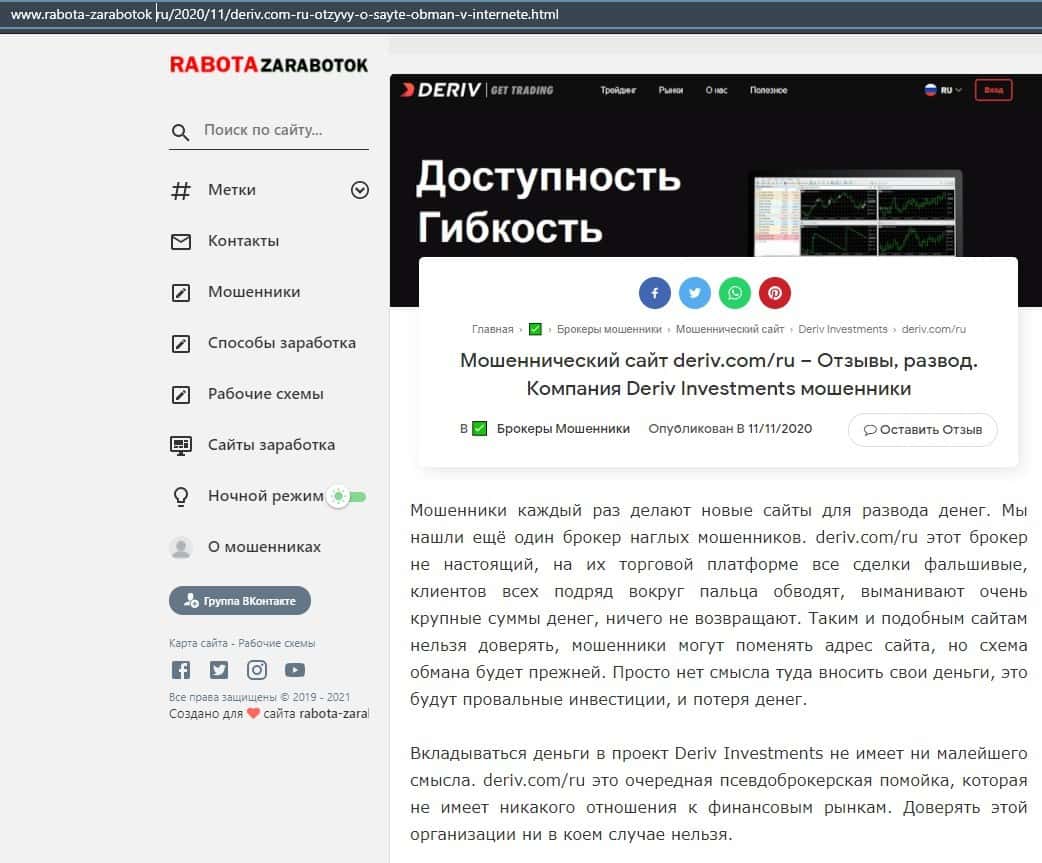Open the sidebar Instagram icon
Screen dimensions: 1042x863
coord(257,670)
